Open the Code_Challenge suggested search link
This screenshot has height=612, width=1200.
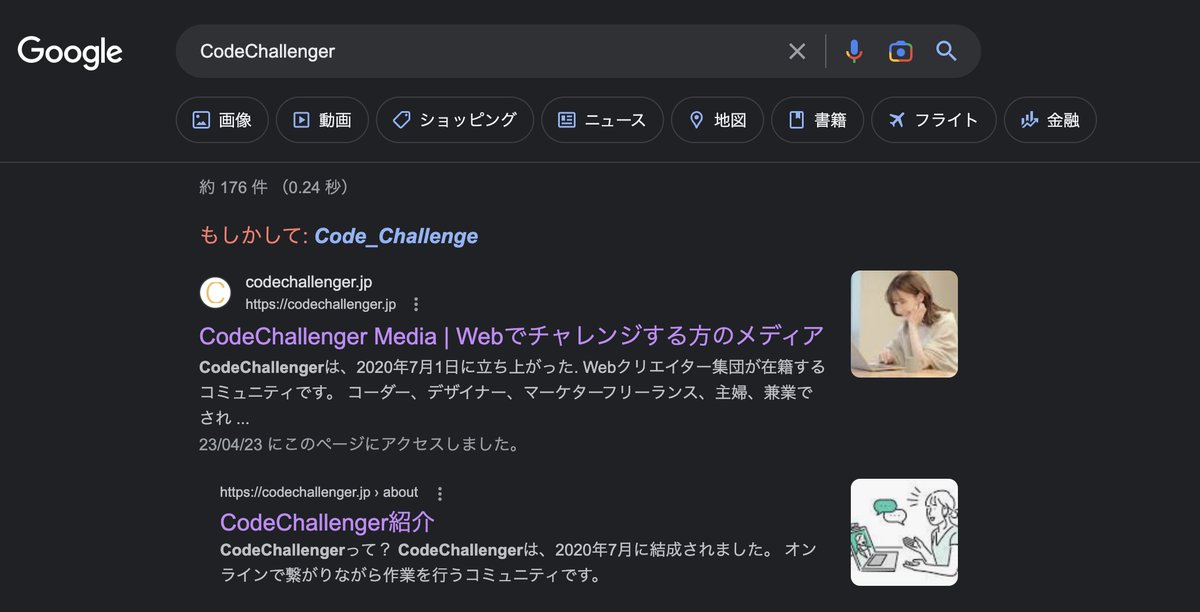(396, 236)
